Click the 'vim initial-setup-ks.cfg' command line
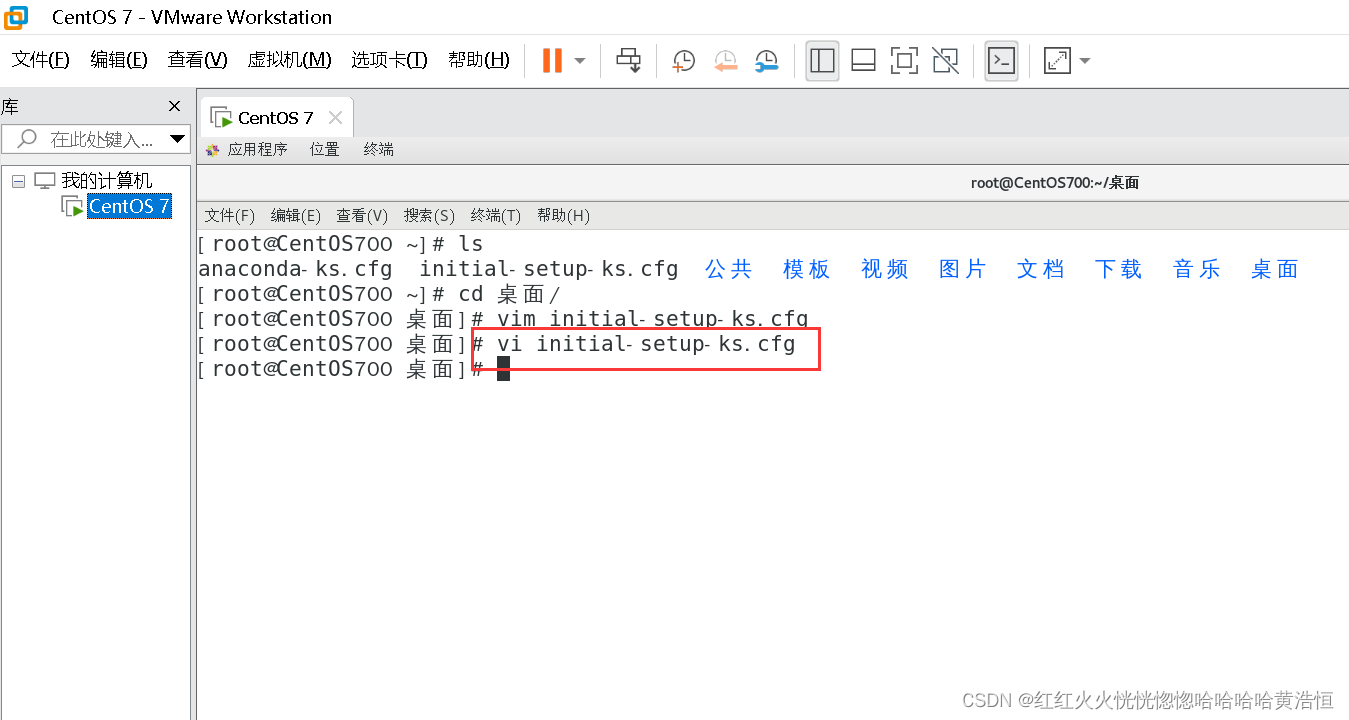This screenshot has width=1349, height=720. (x=652, y=319)
